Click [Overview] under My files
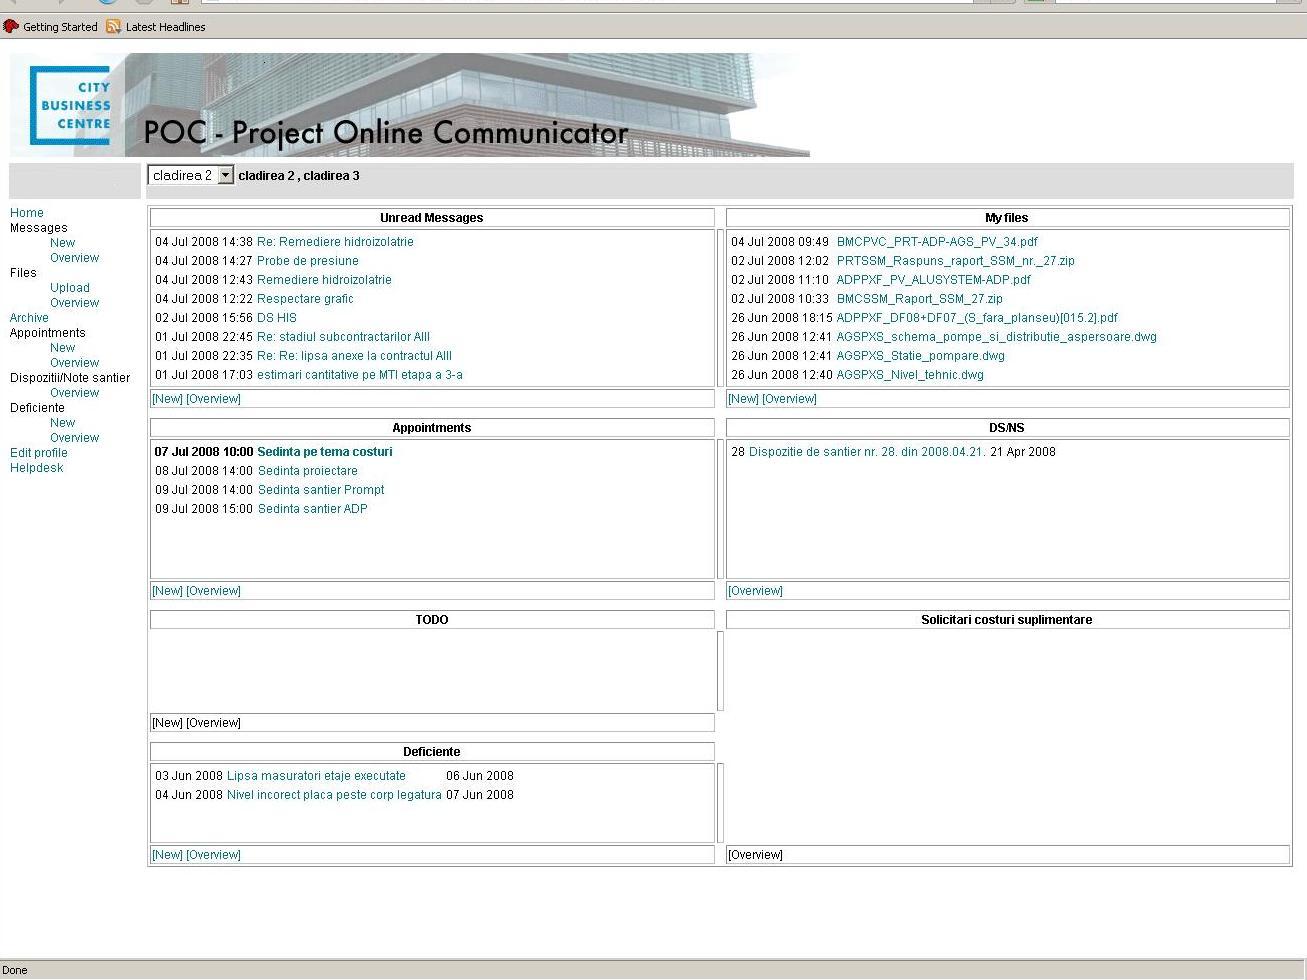 [x=789, y=399]
